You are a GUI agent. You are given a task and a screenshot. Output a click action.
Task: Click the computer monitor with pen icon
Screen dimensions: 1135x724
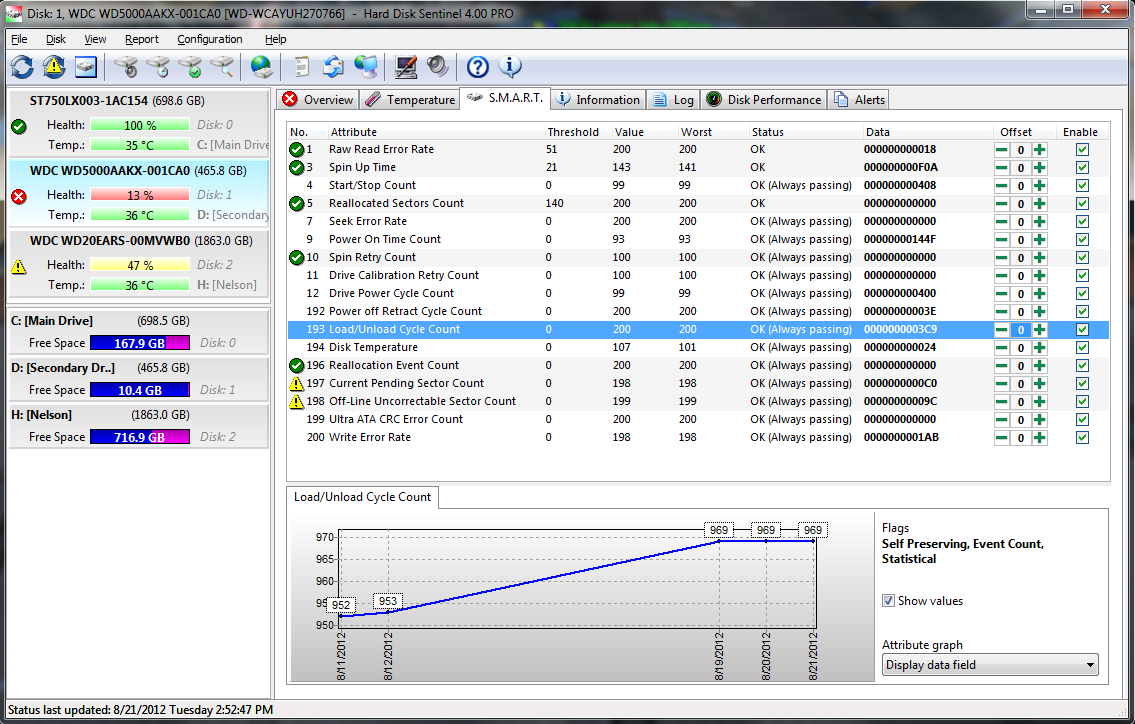(405, 67)
